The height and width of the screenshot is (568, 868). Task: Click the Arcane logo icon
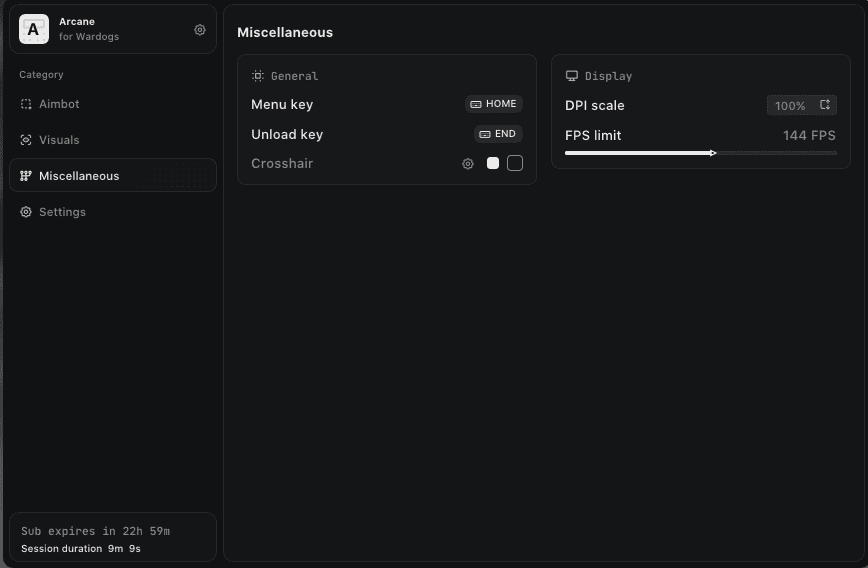click(34, 29)
